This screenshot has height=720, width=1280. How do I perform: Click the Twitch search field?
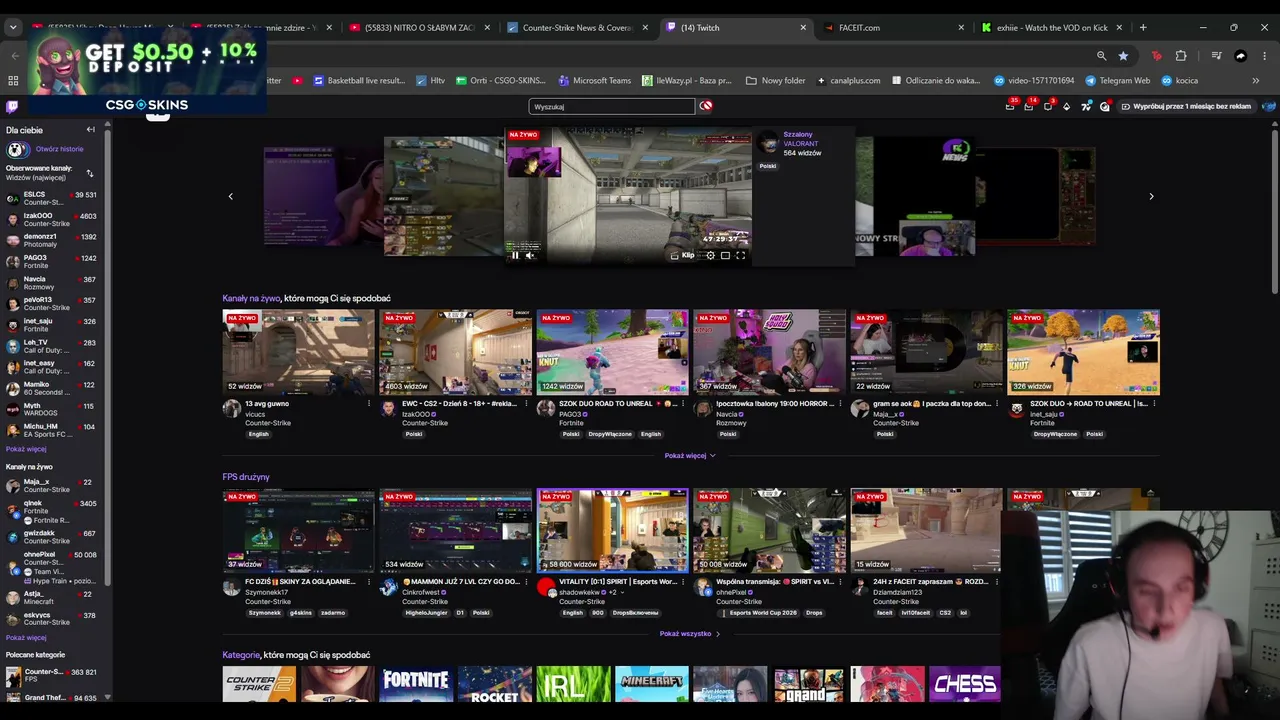pyautogui.click(x=611, y=106)
